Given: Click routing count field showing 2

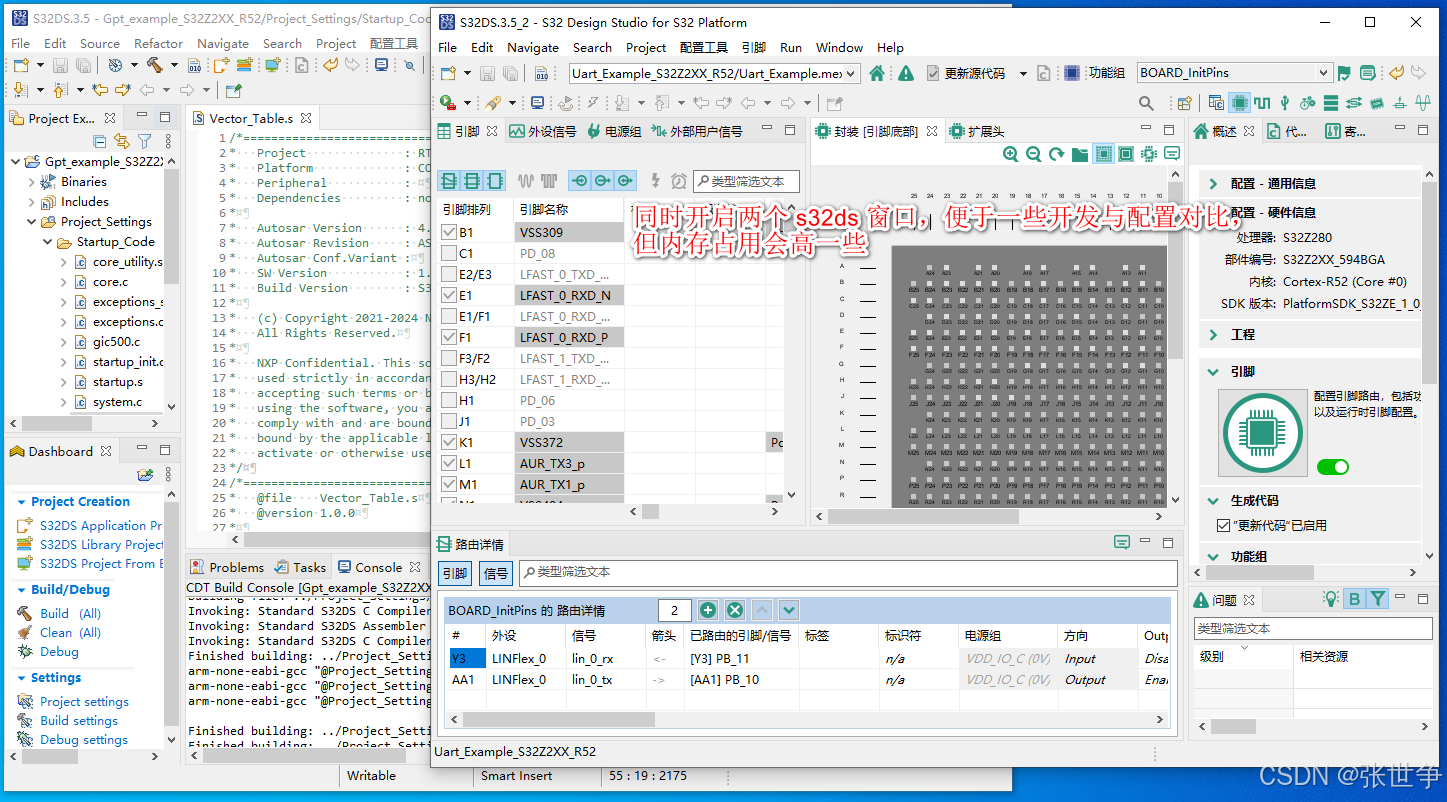Looking at the screenshot, I should click(674, 610).
